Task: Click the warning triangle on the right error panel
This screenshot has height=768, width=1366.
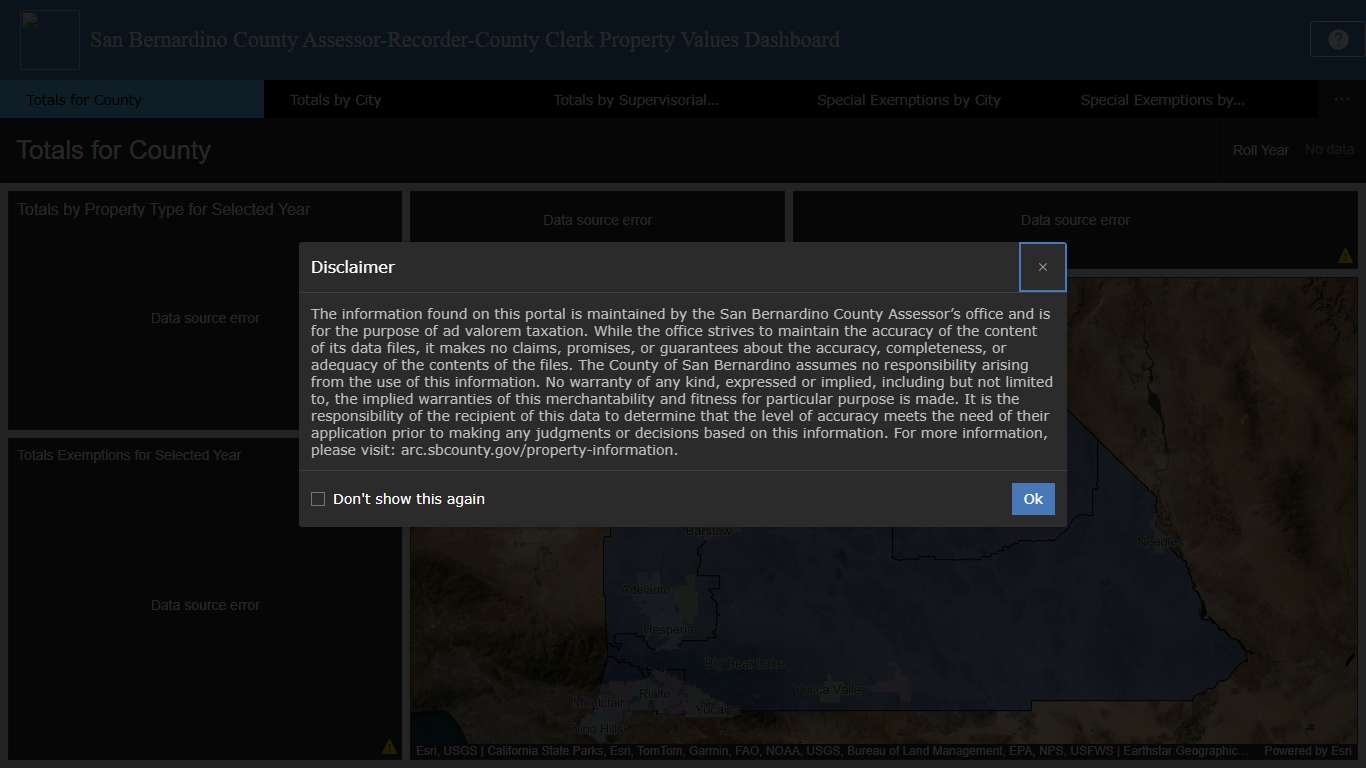Action: pos(1345,255)
